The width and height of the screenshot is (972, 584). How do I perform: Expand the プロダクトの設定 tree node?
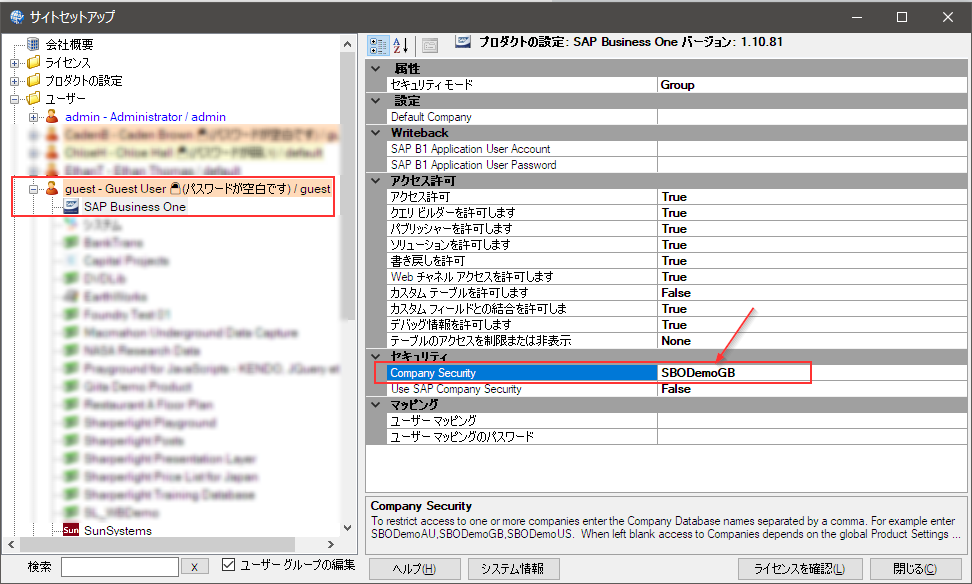point(14,81)
